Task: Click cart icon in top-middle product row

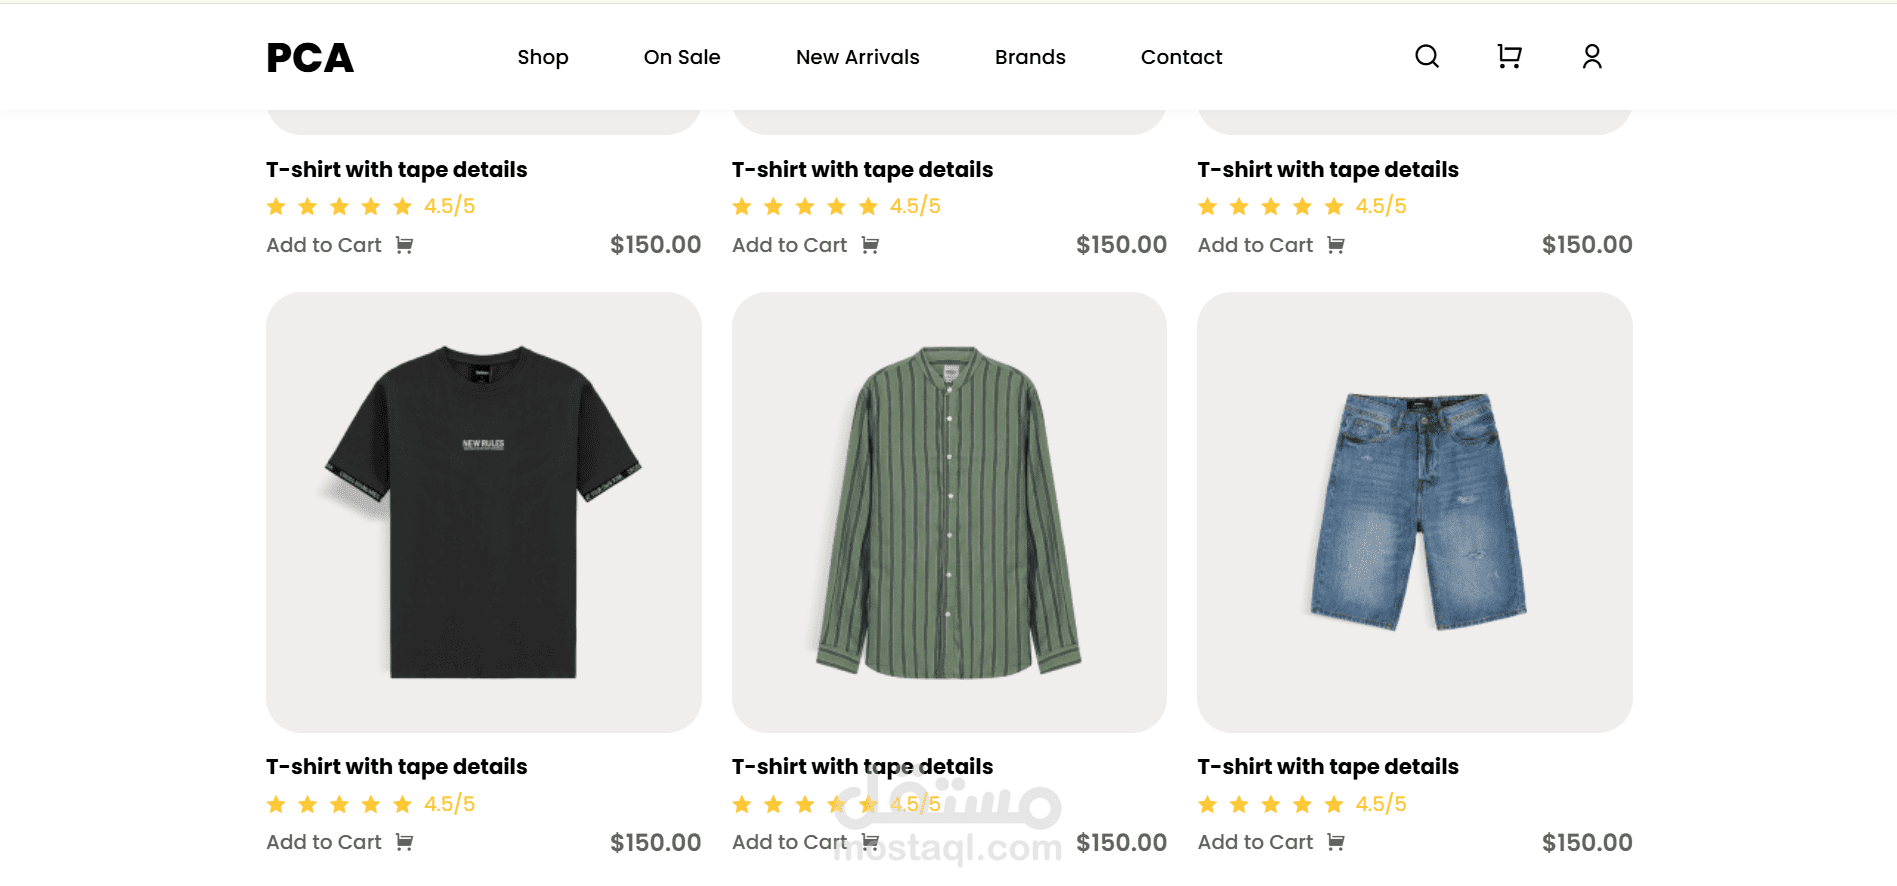Action: 870,246
